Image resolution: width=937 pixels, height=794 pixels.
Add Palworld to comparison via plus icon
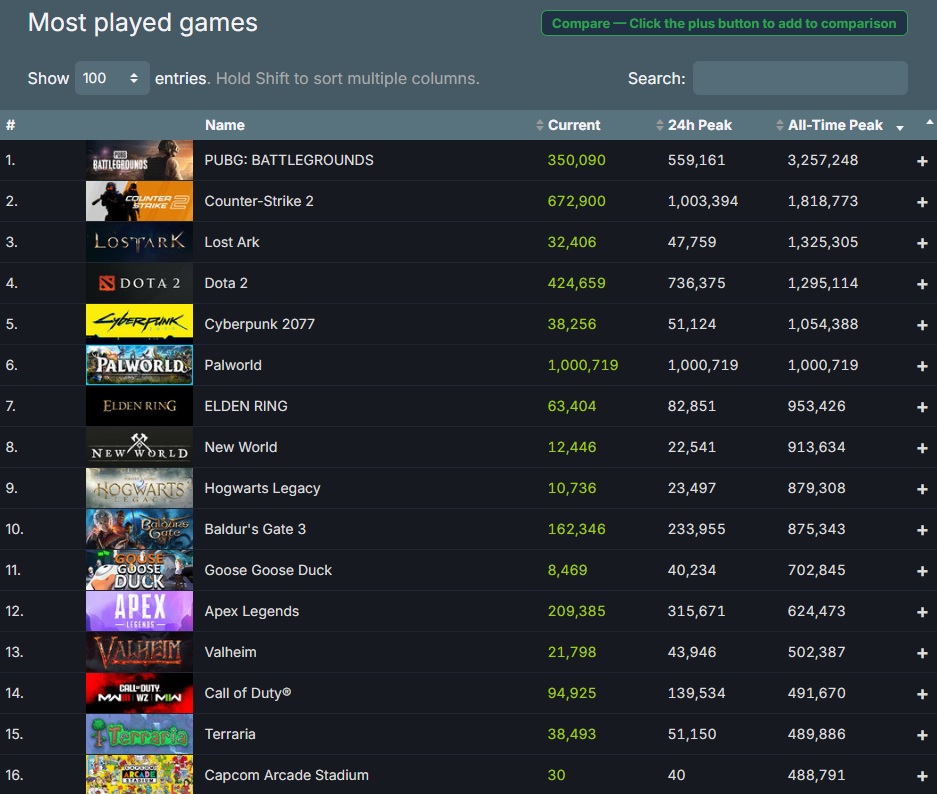tap(922, 366)
